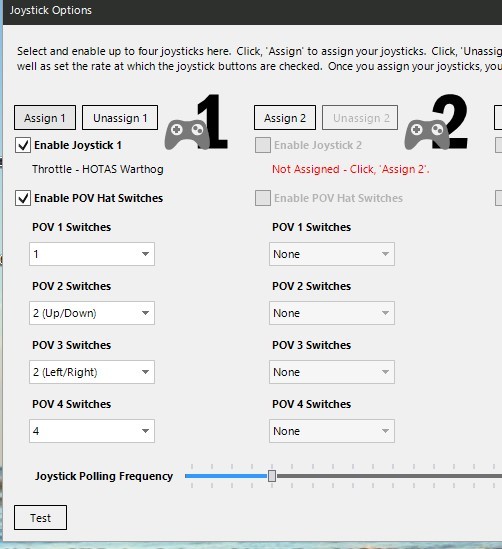The height and width of the screenshot is (549, 502).
Task: Click the Assign 1 button
Action: click(x=45, y=118)
